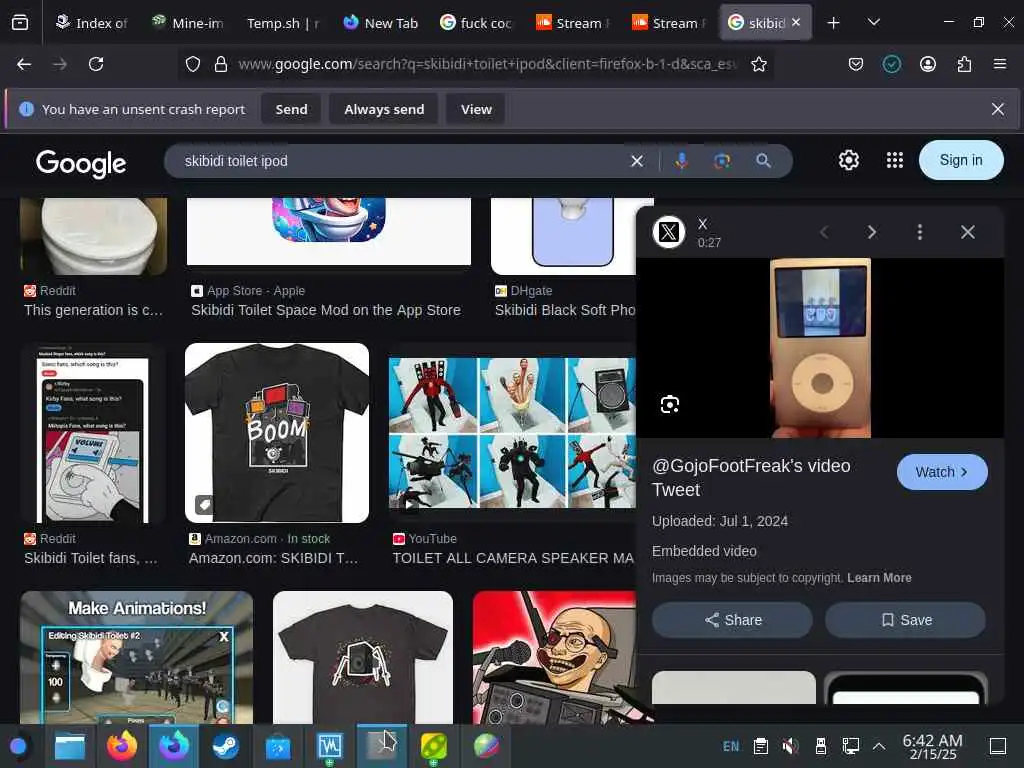View the unsent crash report

point(476,109)
